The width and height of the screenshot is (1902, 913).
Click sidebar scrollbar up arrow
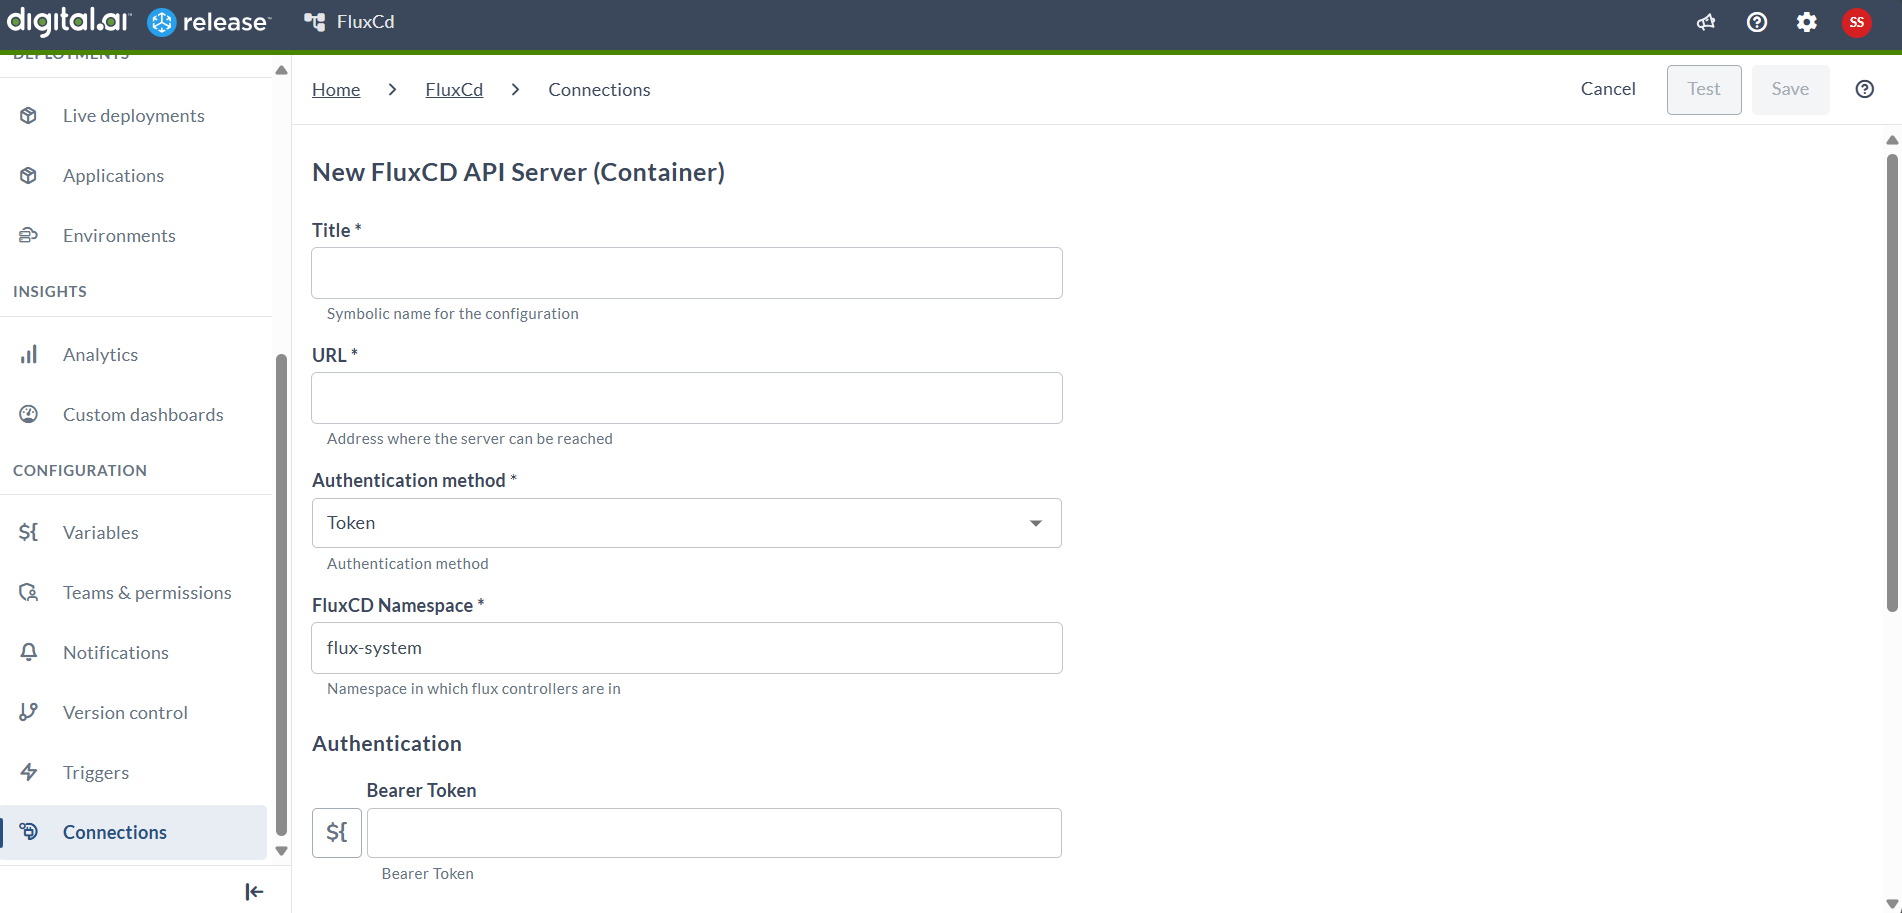tap(281, 70)
